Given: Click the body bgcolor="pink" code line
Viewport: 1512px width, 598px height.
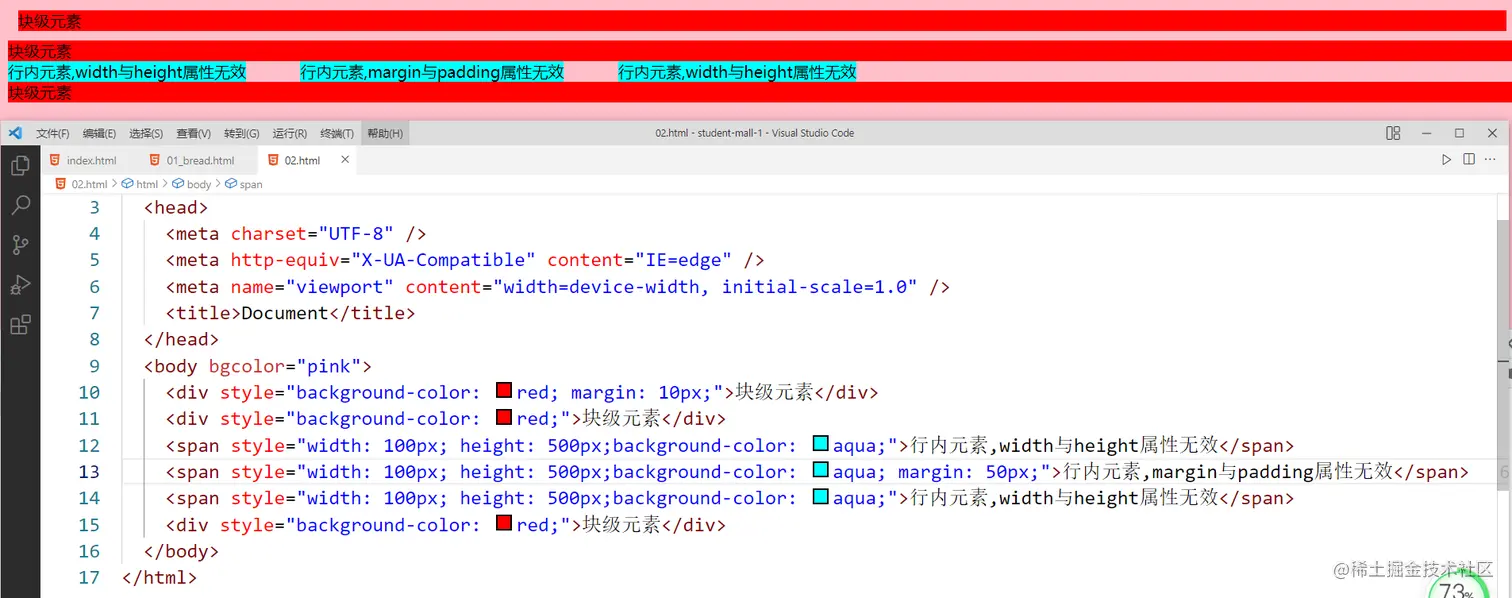Looking at the screenshot, I should coord(258,366).
